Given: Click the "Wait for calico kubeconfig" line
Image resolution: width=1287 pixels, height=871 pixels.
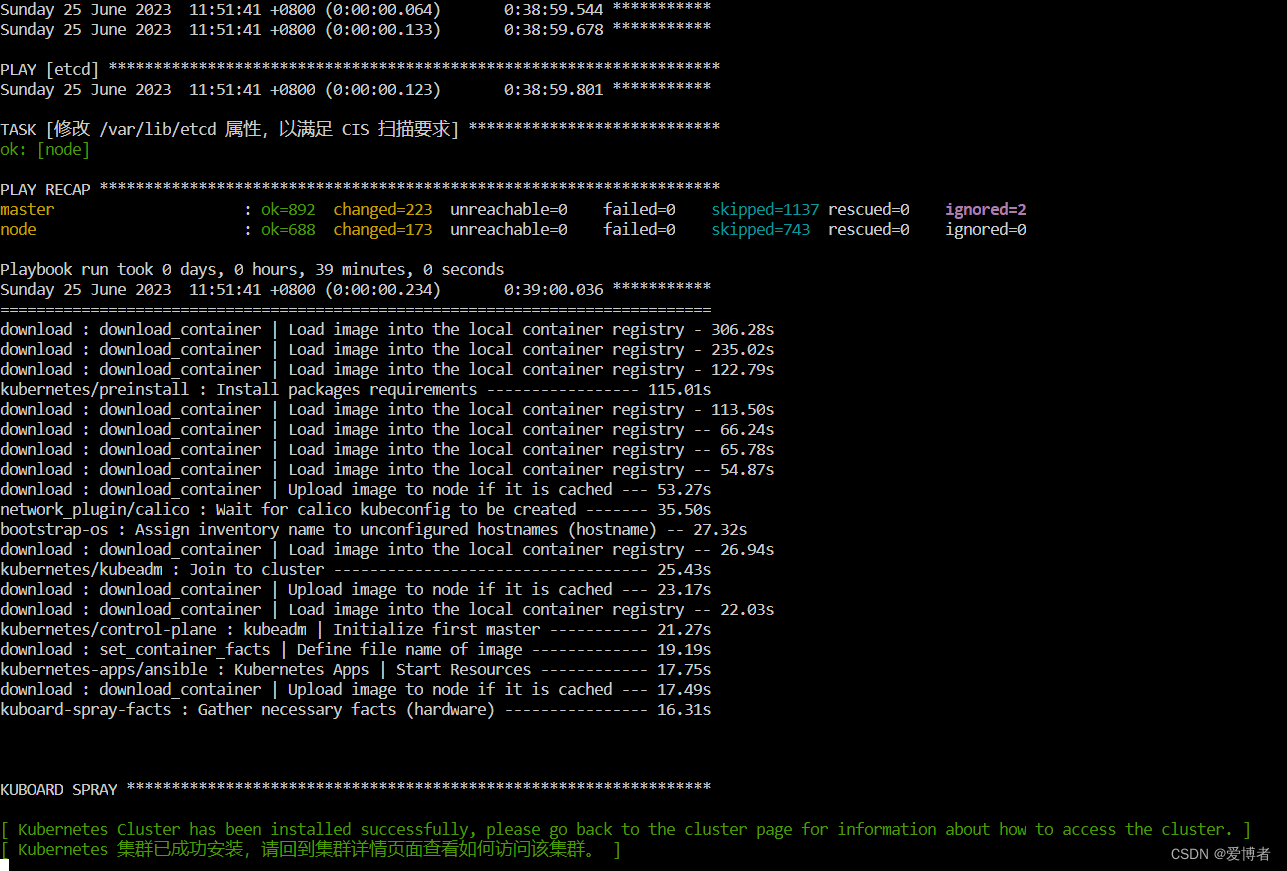Looking at the screenshot, I should 356,509.
